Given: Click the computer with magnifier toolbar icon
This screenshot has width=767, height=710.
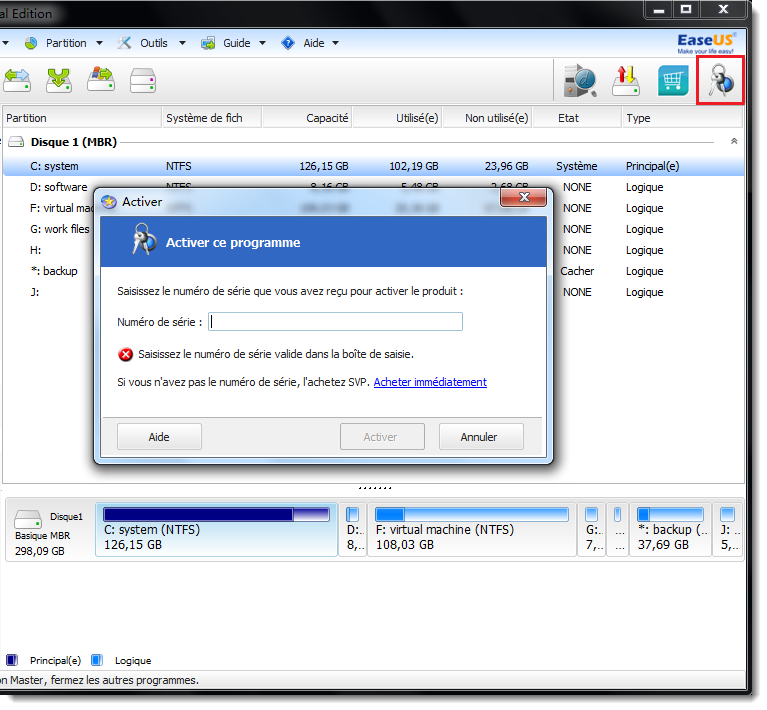Looking at the screenshot, I should coord(580,80).
